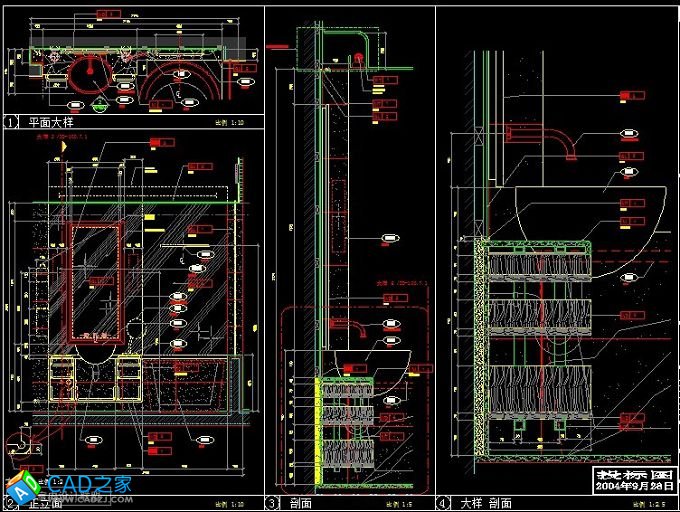
Task: Open the CAD之家 watermark link
Action: point(90,486)
